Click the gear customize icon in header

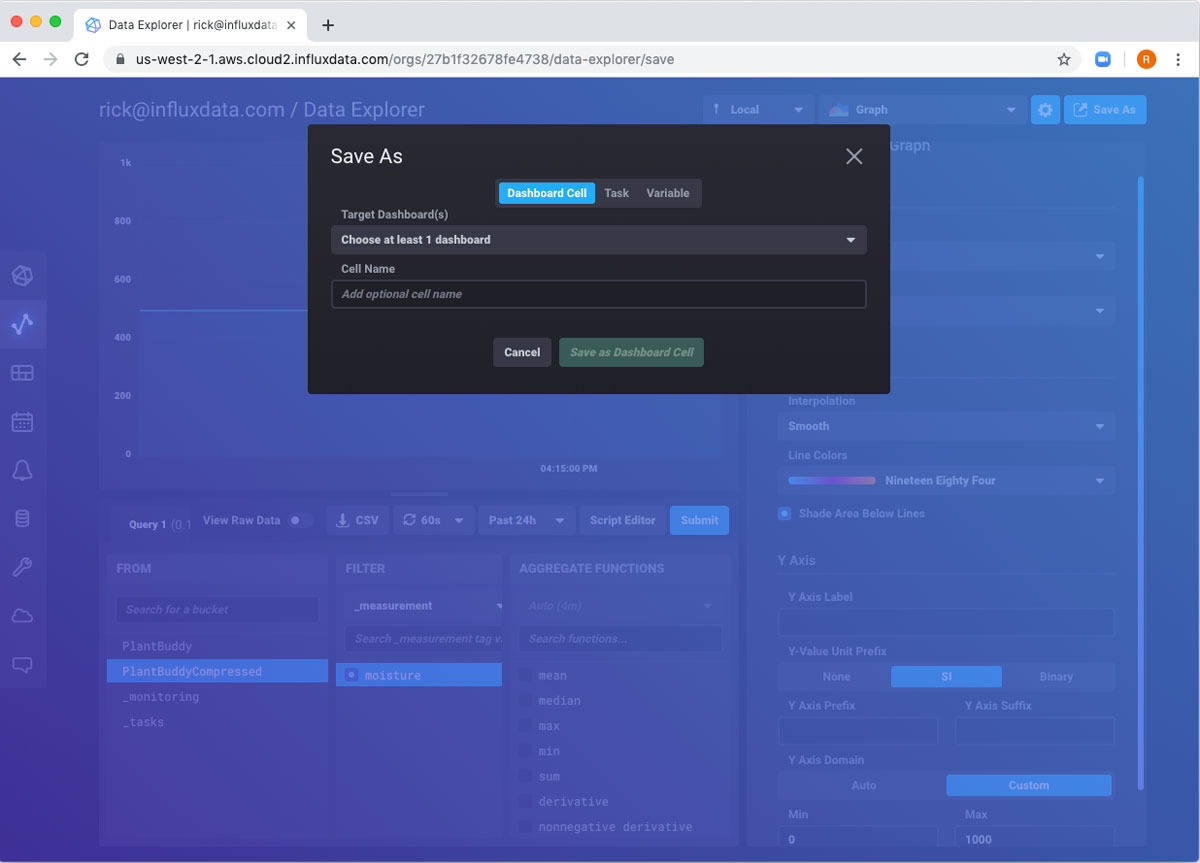pos(1045,110)
